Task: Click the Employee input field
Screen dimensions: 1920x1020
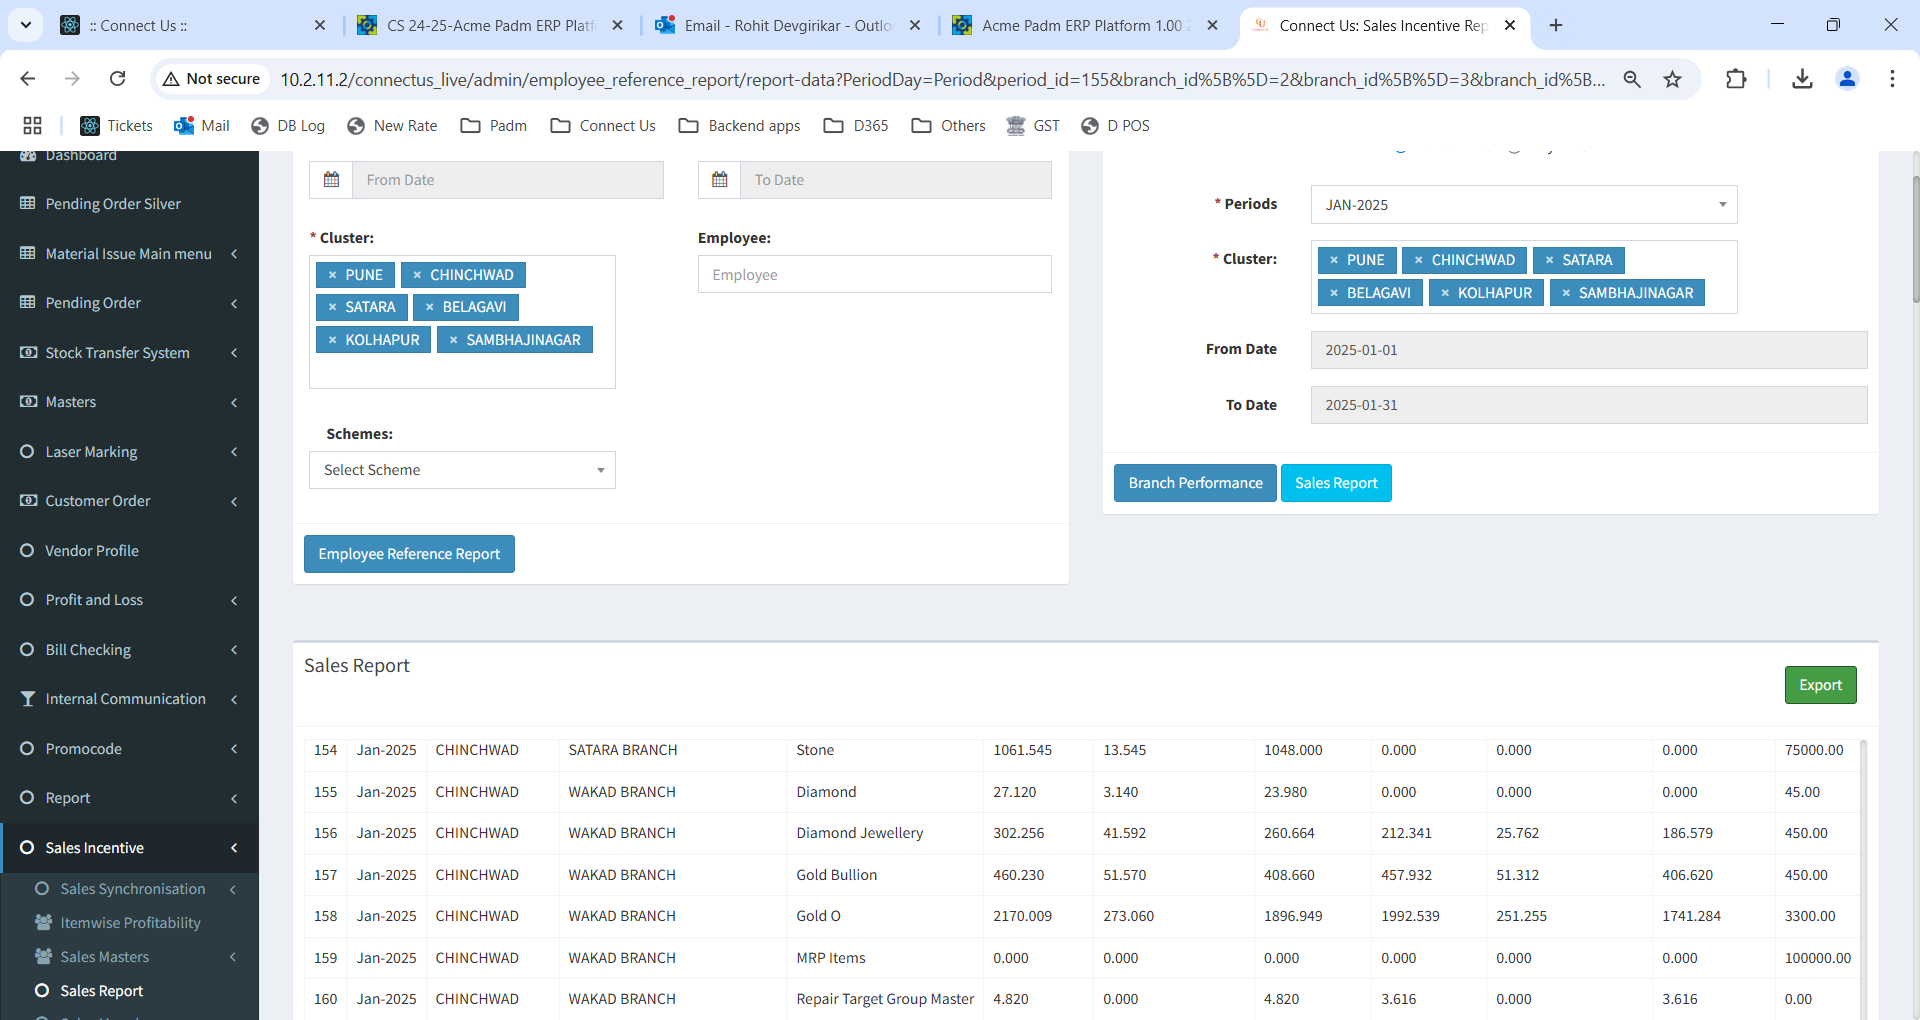Action: coord(874,275)
